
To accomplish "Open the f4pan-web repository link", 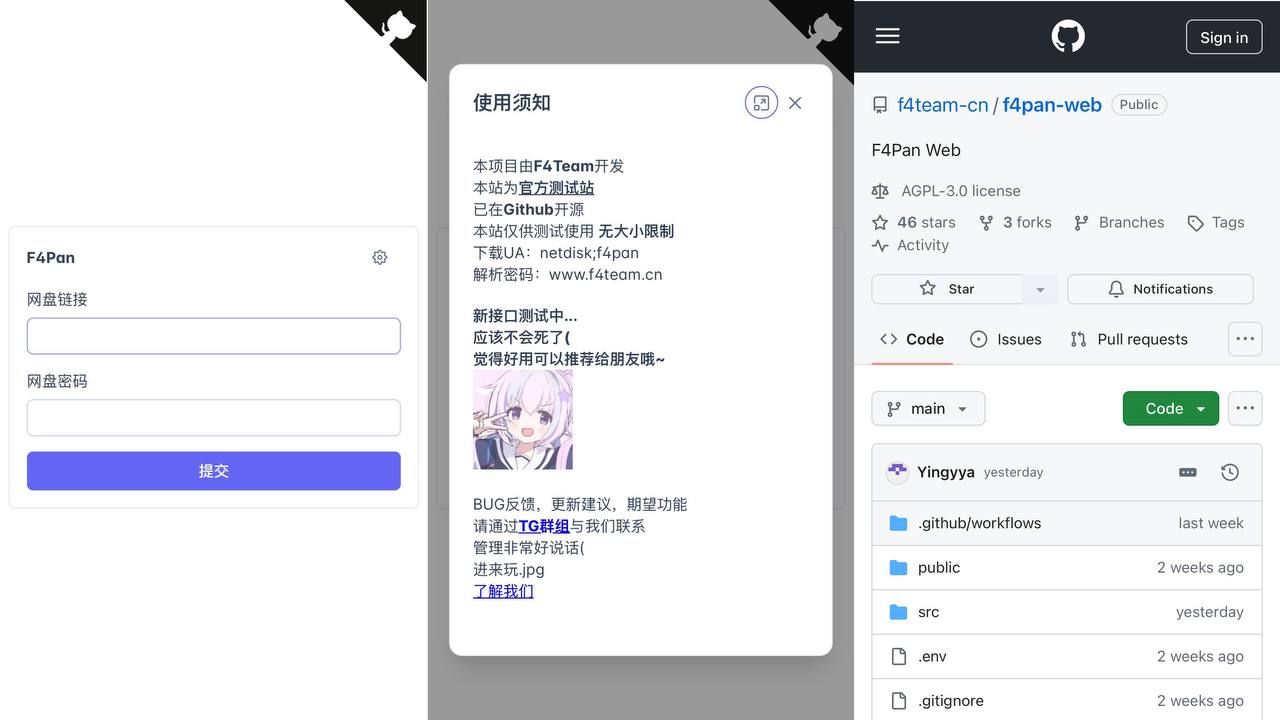I will click(1052, 105).
